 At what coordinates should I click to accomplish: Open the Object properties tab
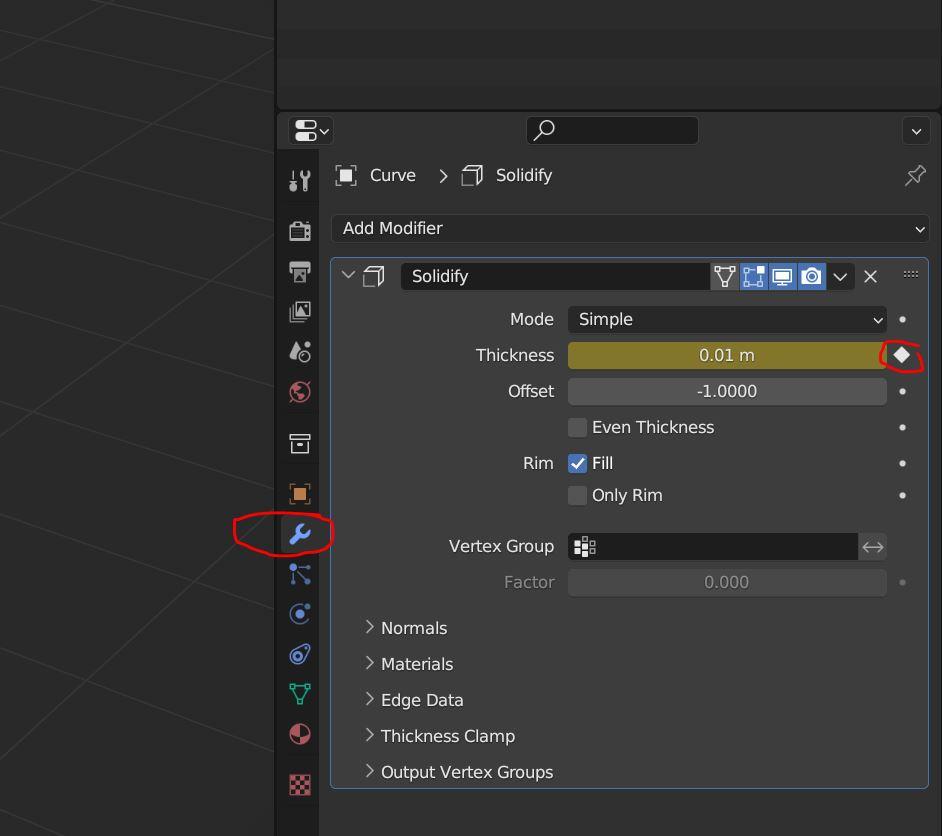(299, 494)
